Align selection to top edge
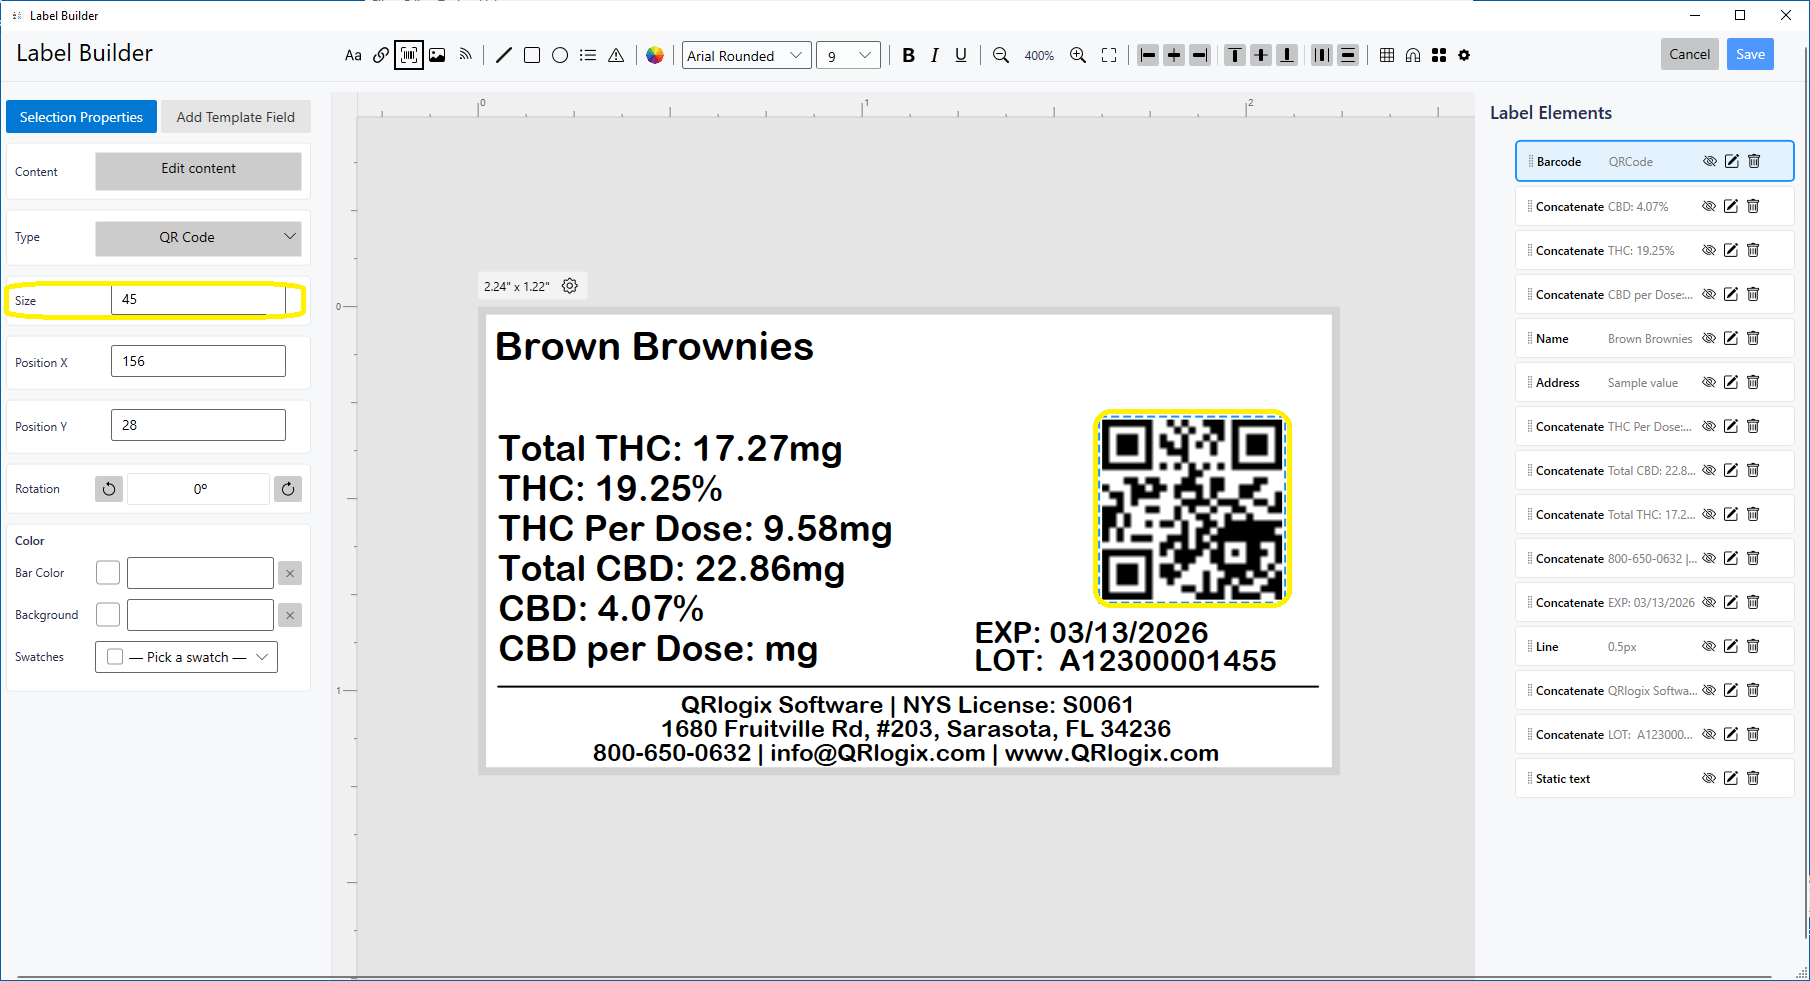The width and height of the screenshot is (1810, 981). (x=1236, y=55)
